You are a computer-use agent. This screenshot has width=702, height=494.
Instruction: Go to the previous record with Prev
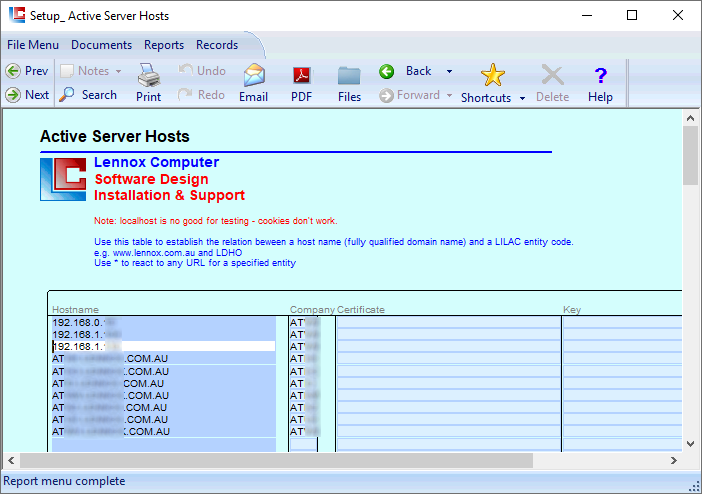pos(27,71)
